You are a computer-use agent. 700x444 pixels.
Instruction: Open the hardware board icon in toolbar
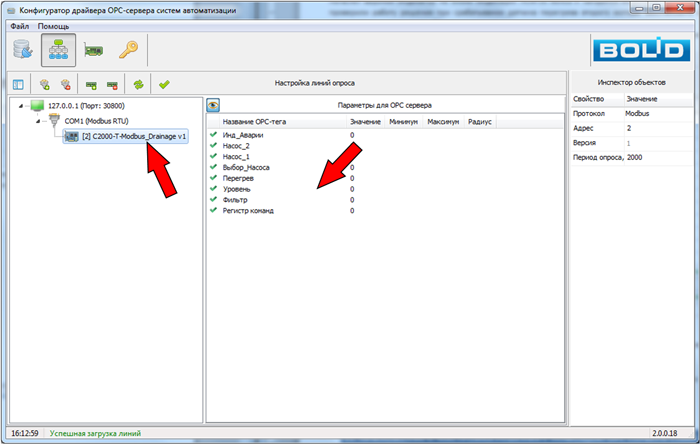[94, 51]
